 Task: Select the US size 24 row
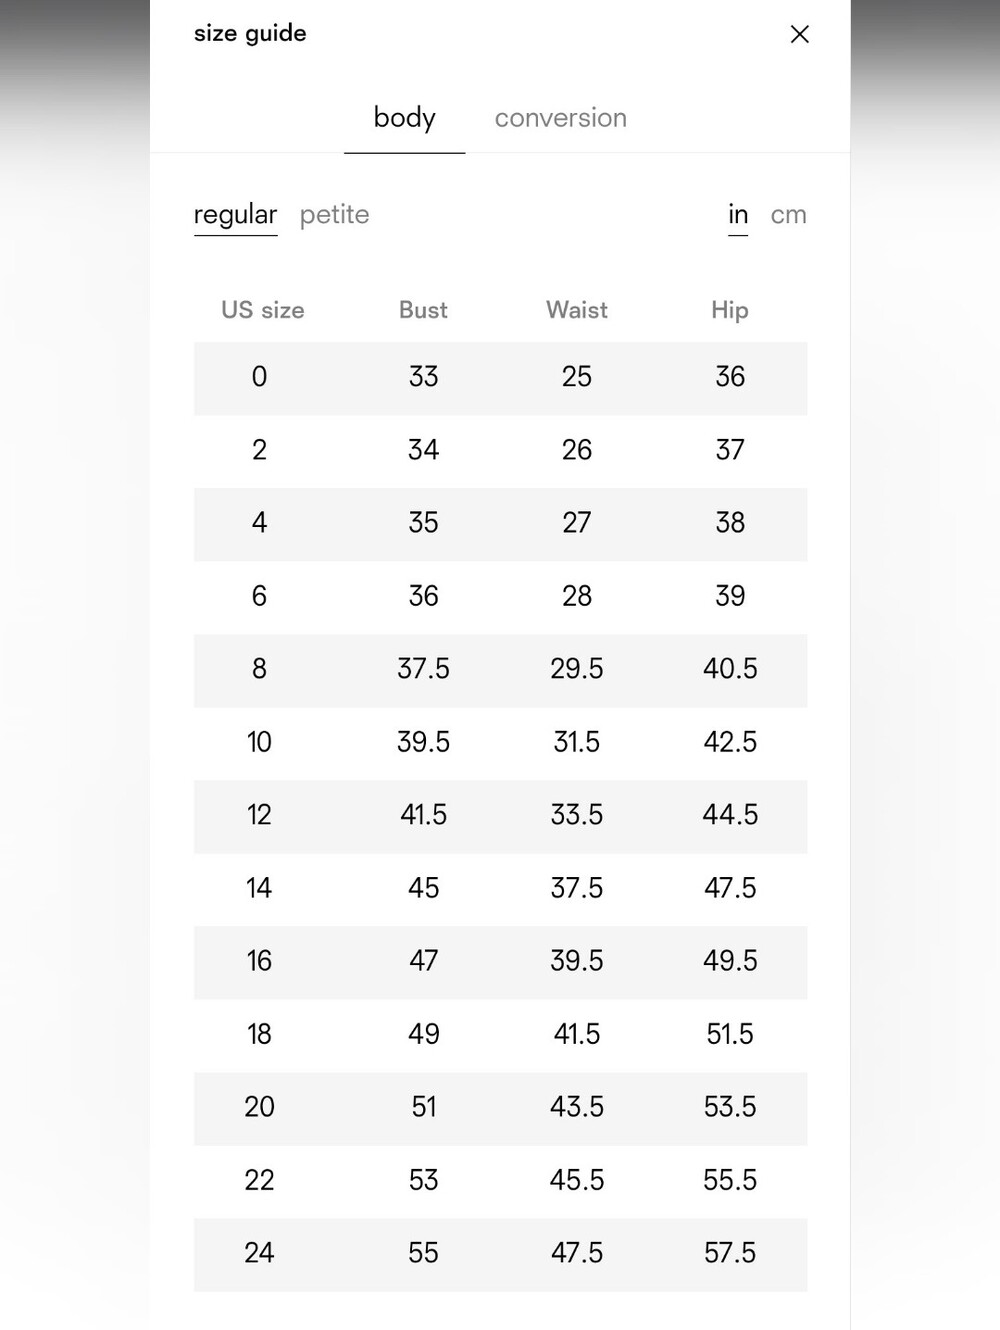coord(500,1254)
